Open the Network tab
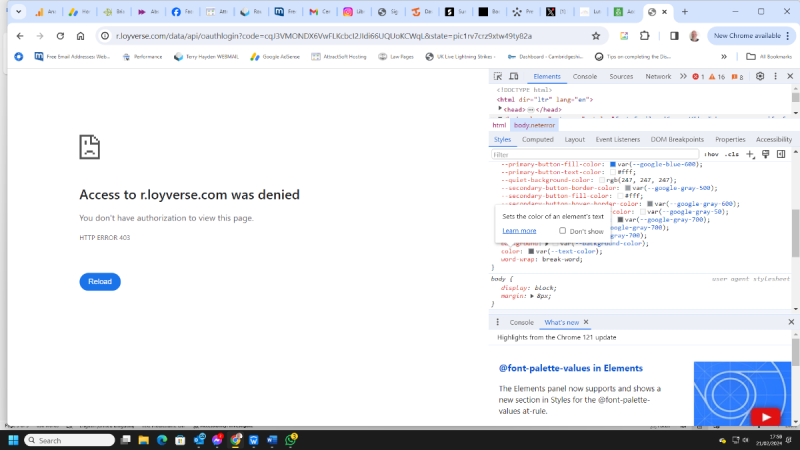This screenshot has height=450, width=800. (x=658, y=77)
